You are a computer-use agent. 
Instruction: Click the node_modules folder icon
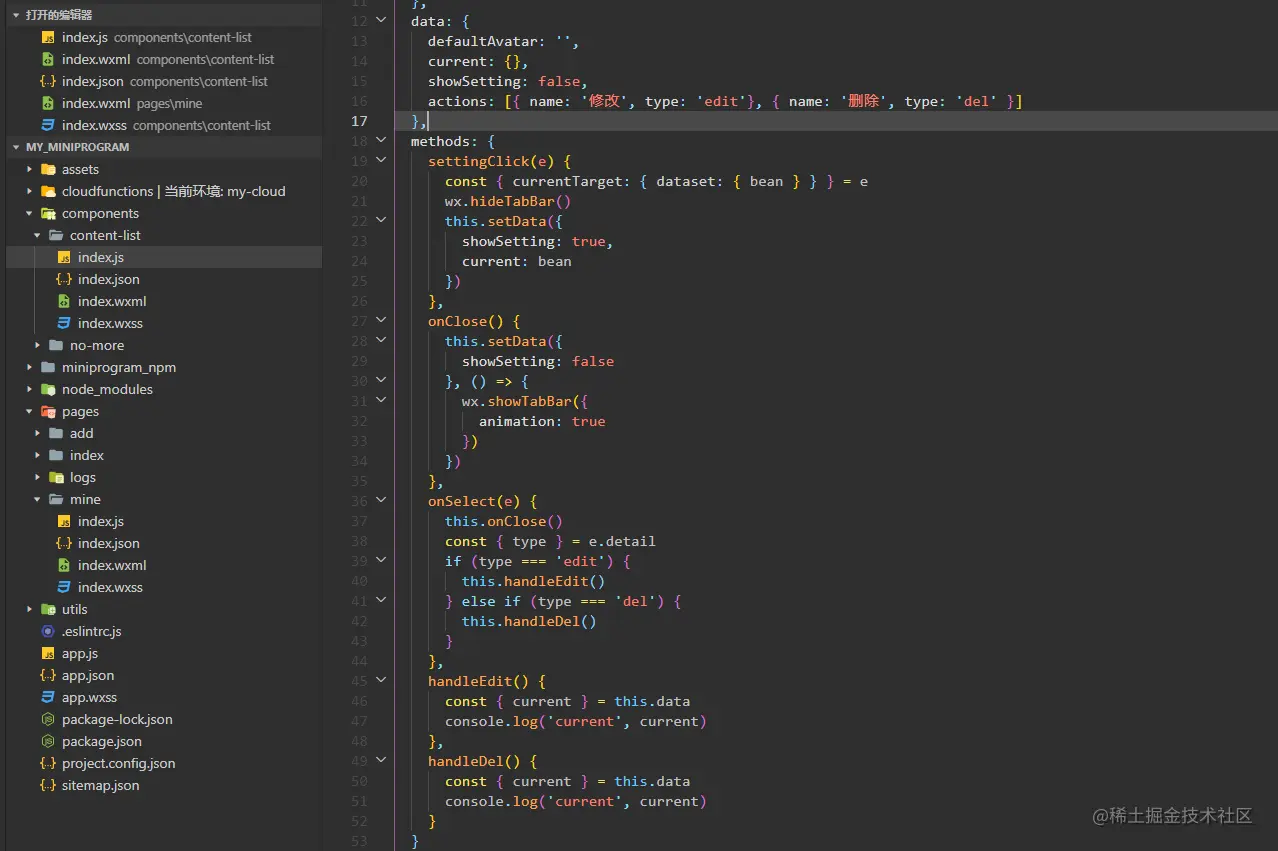pyautogui.click(x=48, y=389)
